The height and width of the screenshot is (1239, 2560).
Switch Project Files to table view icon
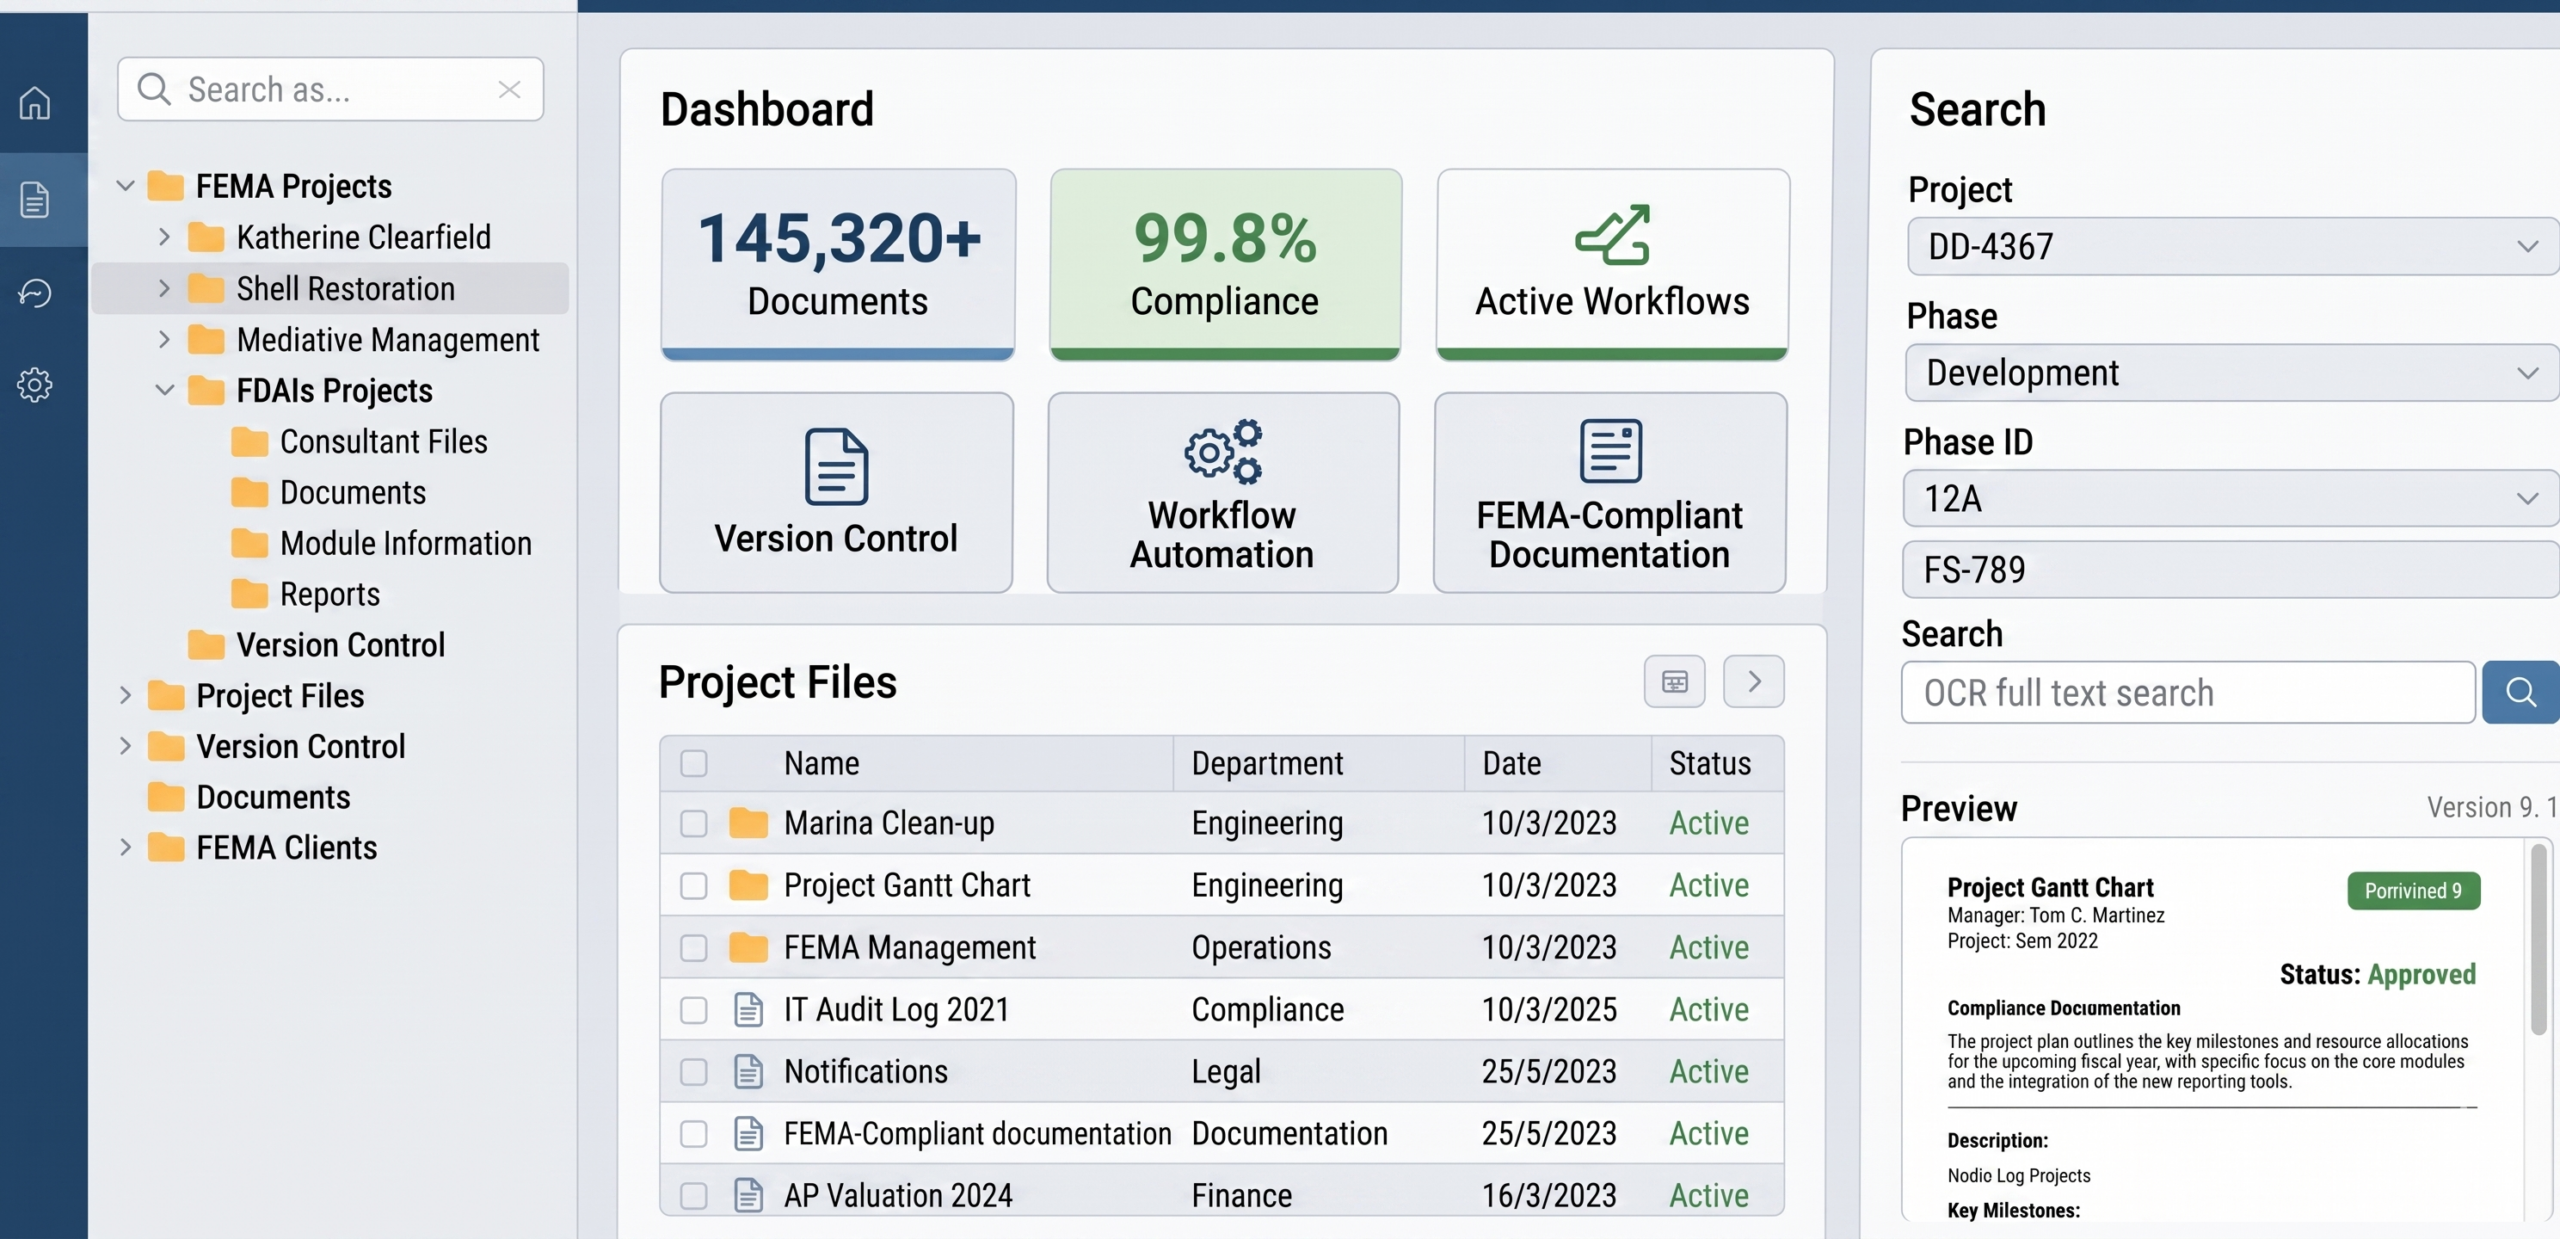pyautogui.click(x=1674, y=681)
